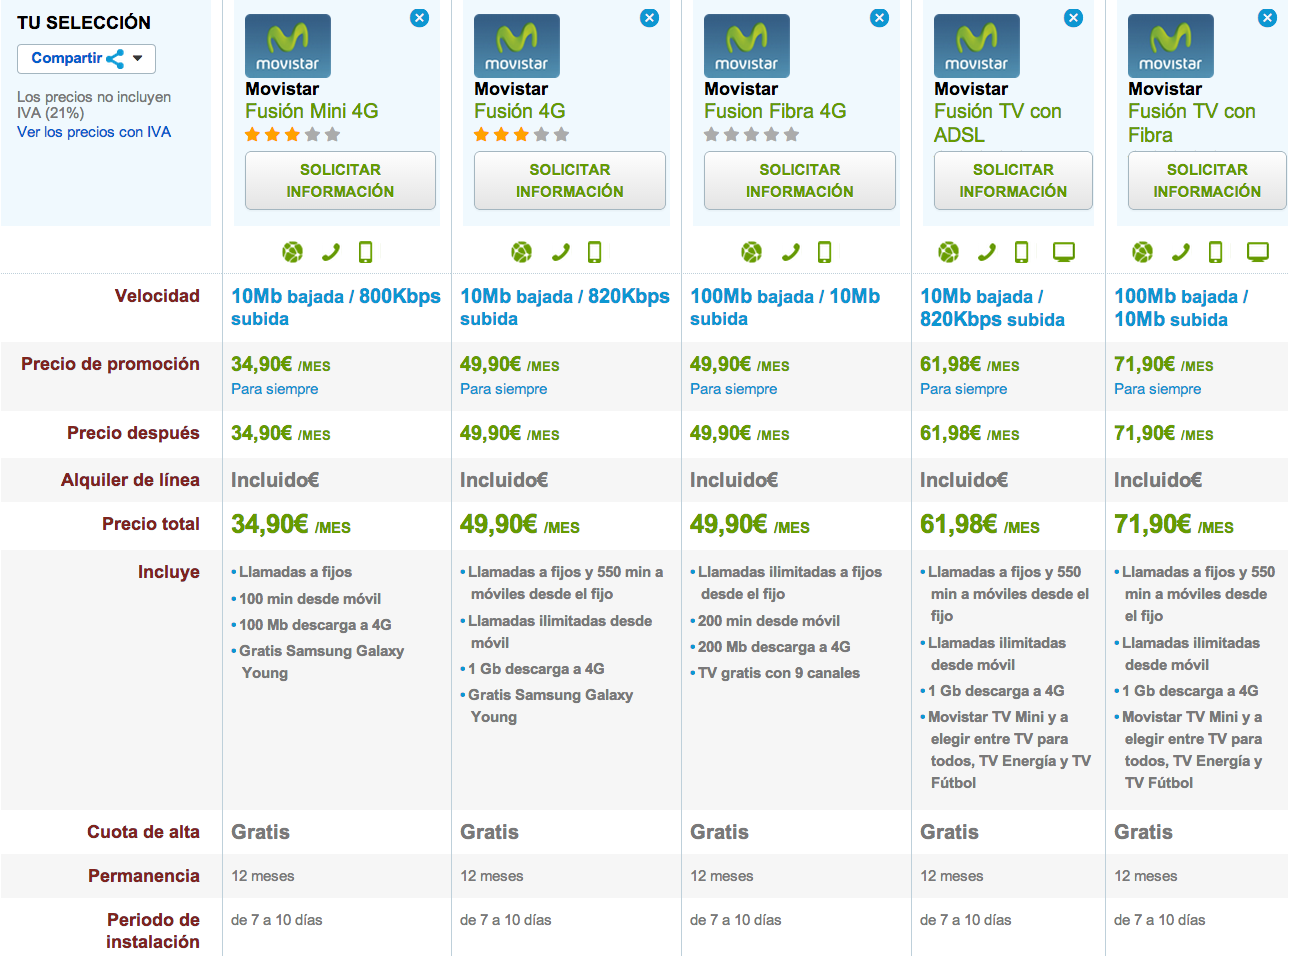Viewport: 1290px width, 956px height.
Task: Open the Fusión TV con ADSL title
Action: point(998,123)
